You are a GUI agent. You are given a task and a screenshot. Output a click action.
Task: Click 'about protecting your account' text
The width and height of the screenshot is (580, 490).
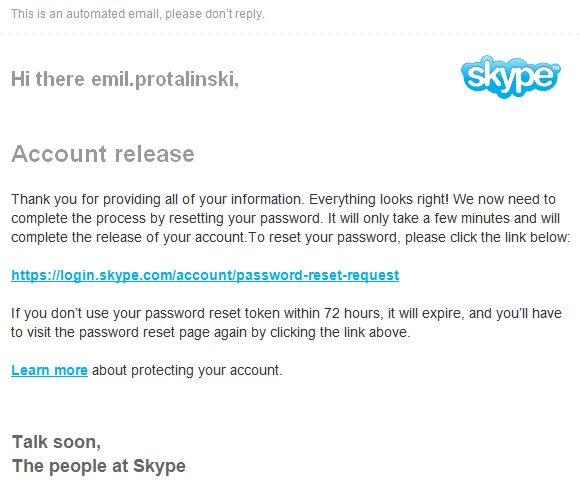[187, 370]
